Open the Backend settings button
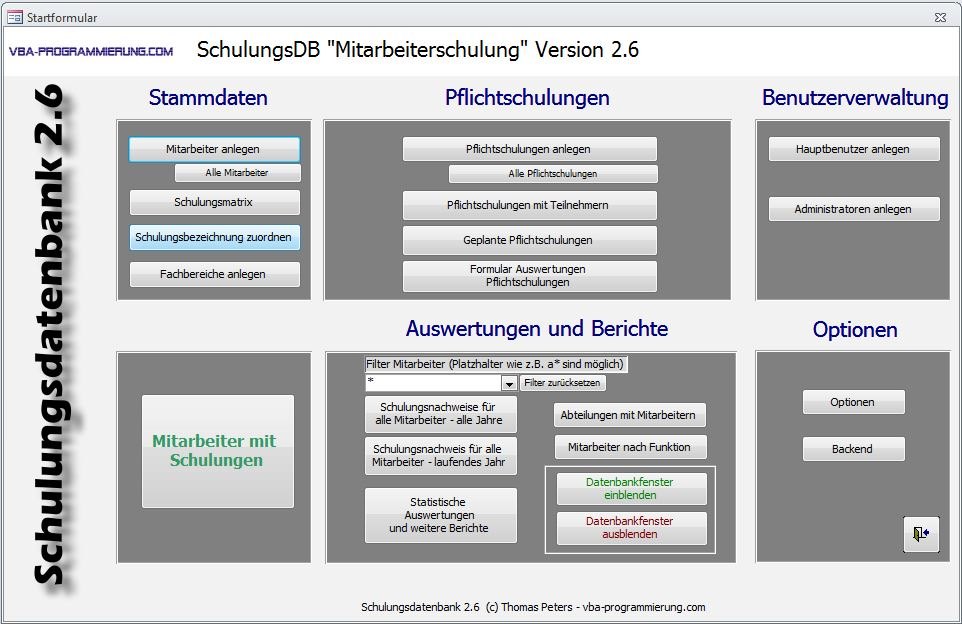 click(x=853, y=449)
